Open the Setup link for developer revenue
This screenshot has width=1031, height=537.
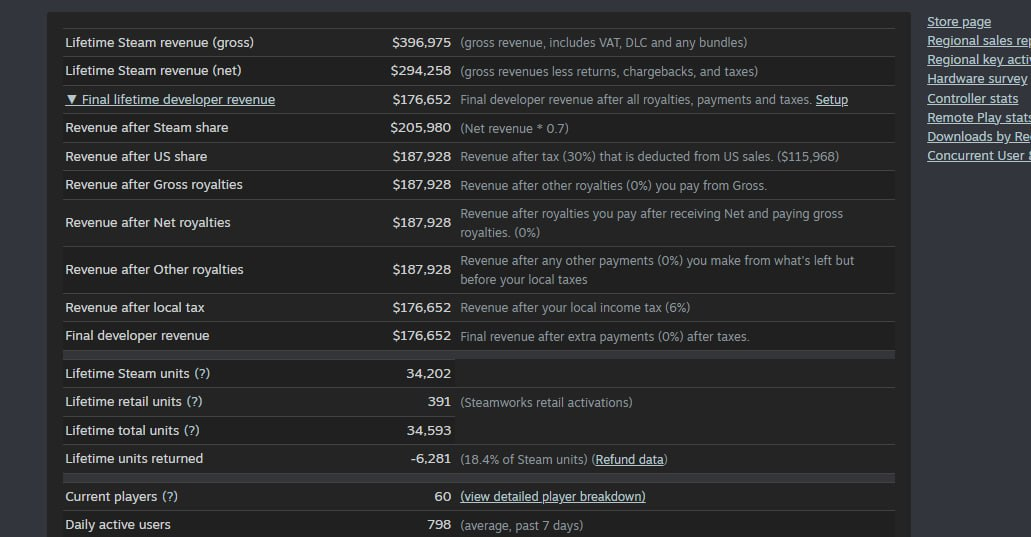click(831, 100)
